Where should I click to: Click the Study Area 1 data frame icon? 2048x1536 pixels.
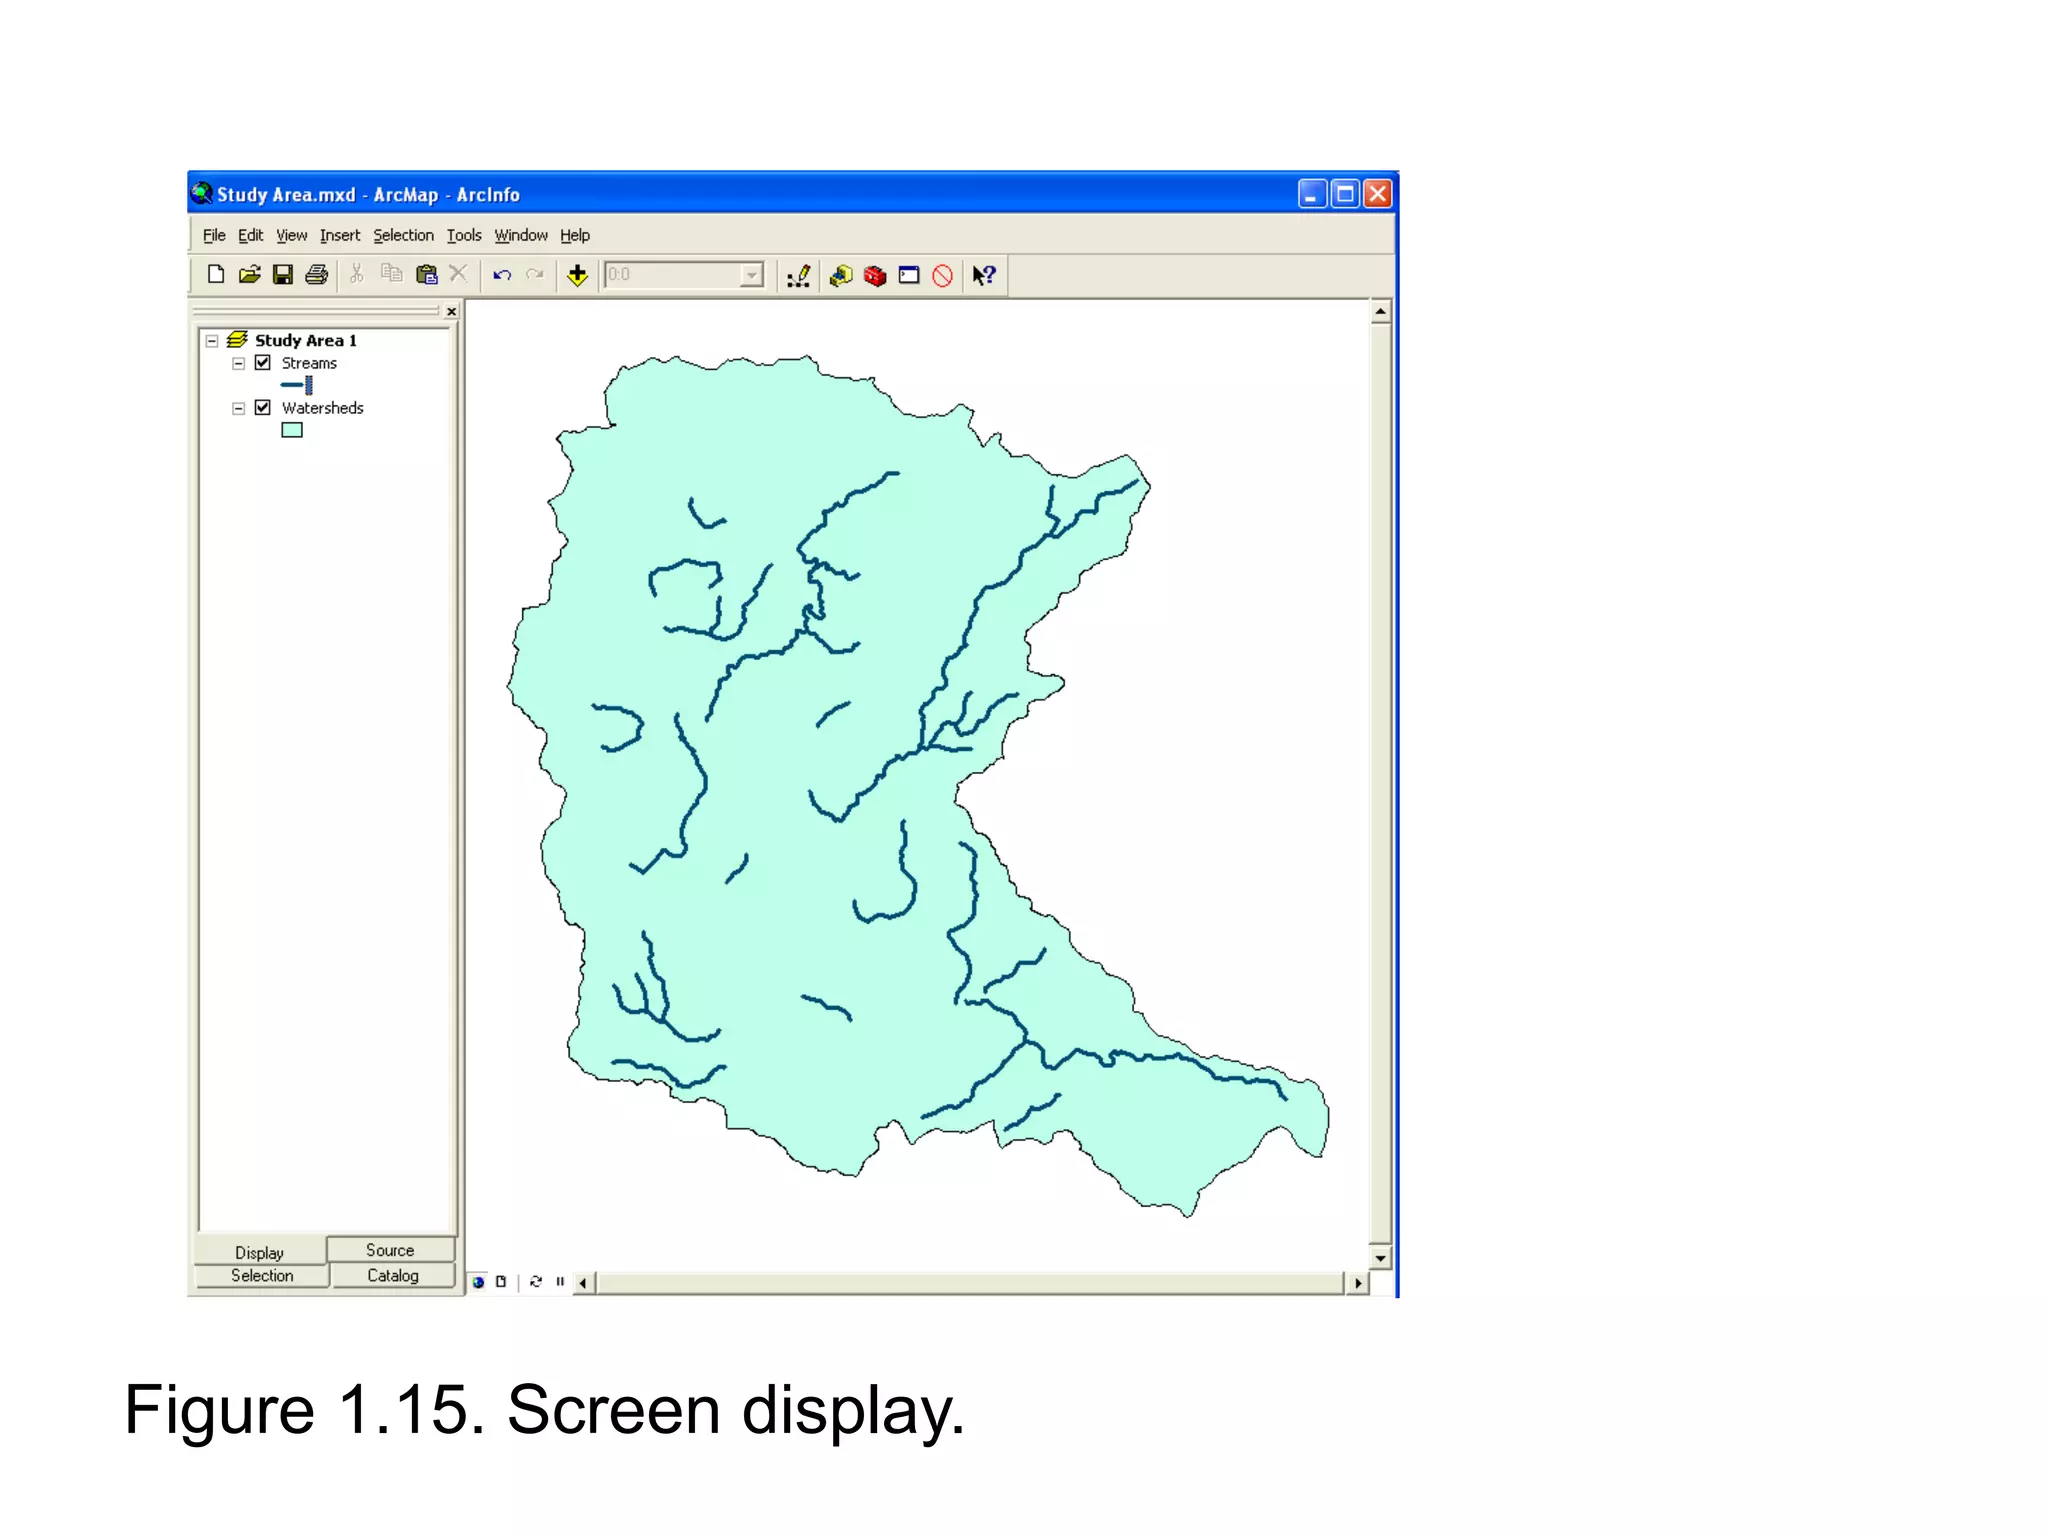237,340
